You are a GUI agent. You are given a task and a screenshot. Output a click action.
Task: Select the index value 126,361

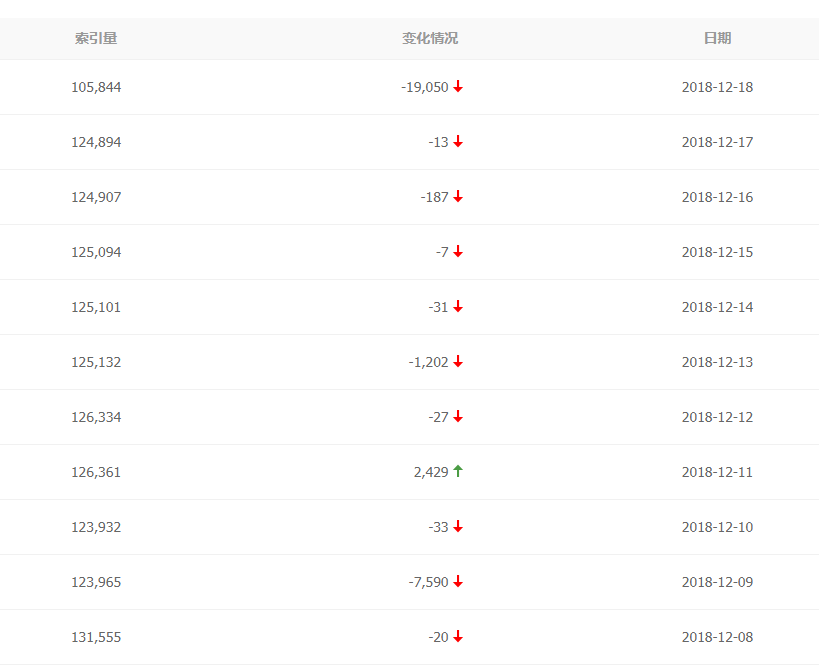click(x=96, y=472)
